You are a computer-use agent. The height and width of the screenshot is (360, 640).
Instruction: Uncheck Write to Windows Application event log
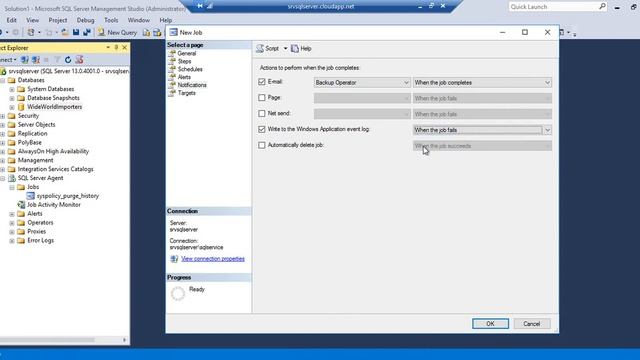[x=262, y=129]
